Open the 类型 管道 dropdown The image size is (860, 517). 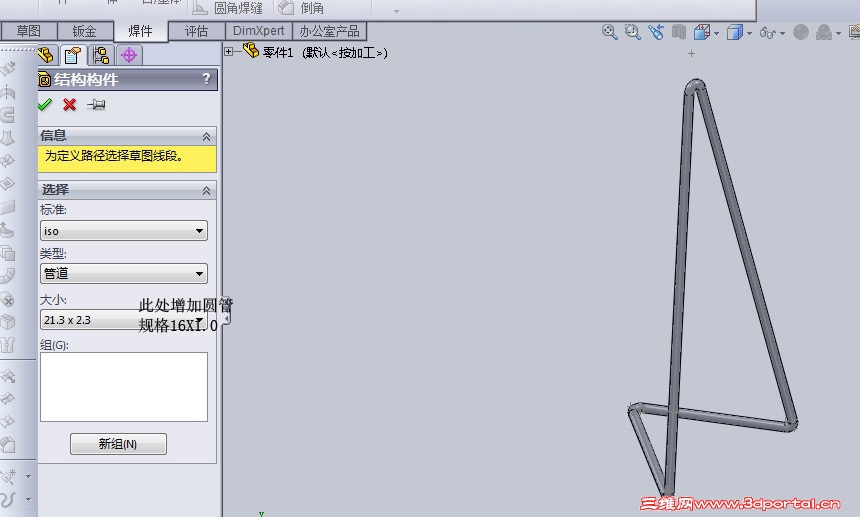tap(124, 273)
